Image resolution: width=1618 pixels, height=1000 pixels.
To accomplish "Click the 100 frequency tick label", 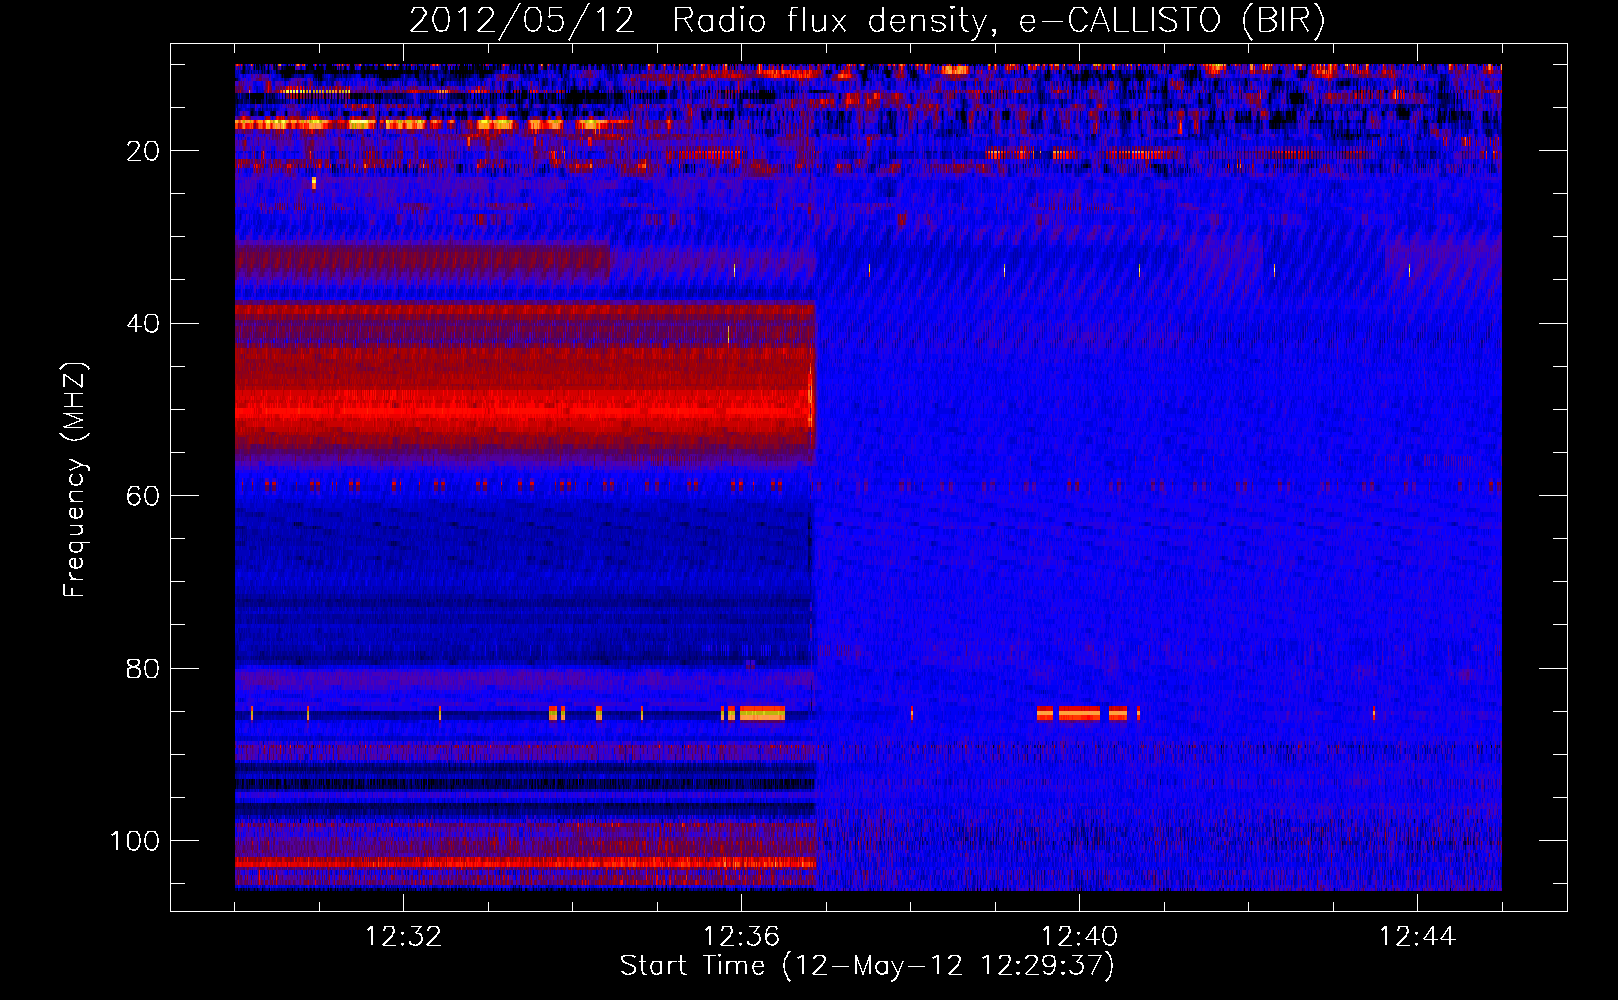I will 135,841.
